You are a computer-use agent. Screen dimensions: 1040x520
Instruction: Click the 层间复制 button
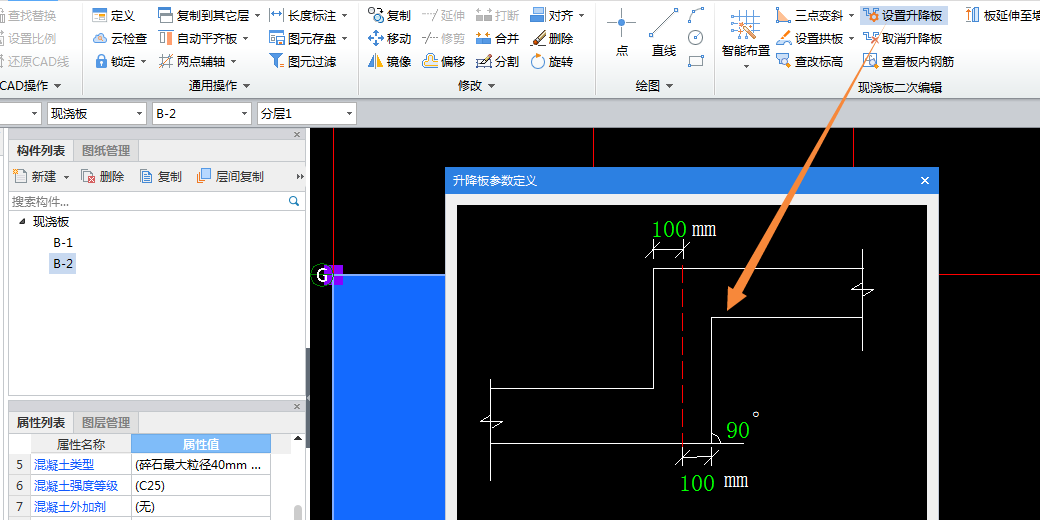pos(230,176)
